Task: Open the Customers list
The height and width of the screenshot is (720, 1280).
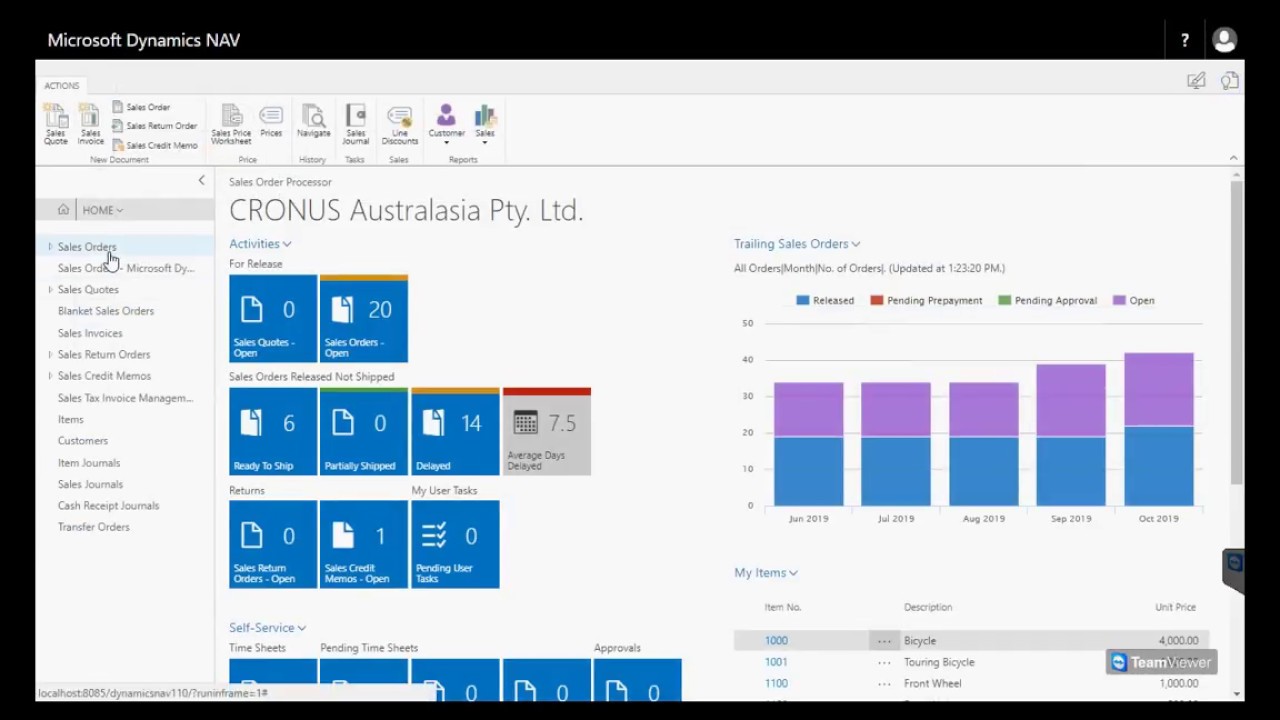Action: [83, 441]
